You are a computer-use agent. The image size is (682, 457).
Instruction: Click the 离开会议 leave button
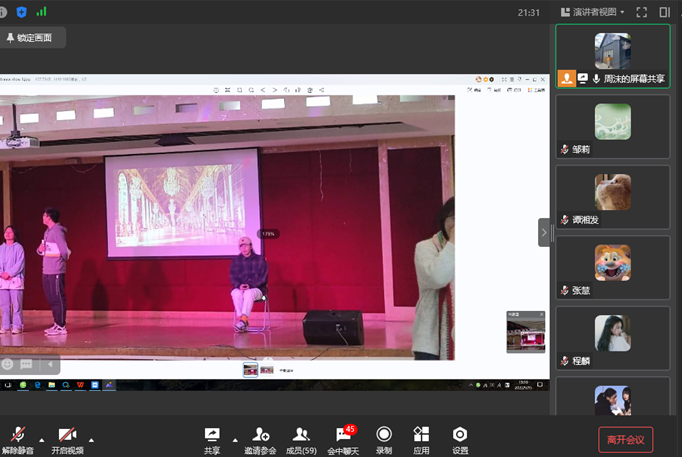(x=625, y=439)
